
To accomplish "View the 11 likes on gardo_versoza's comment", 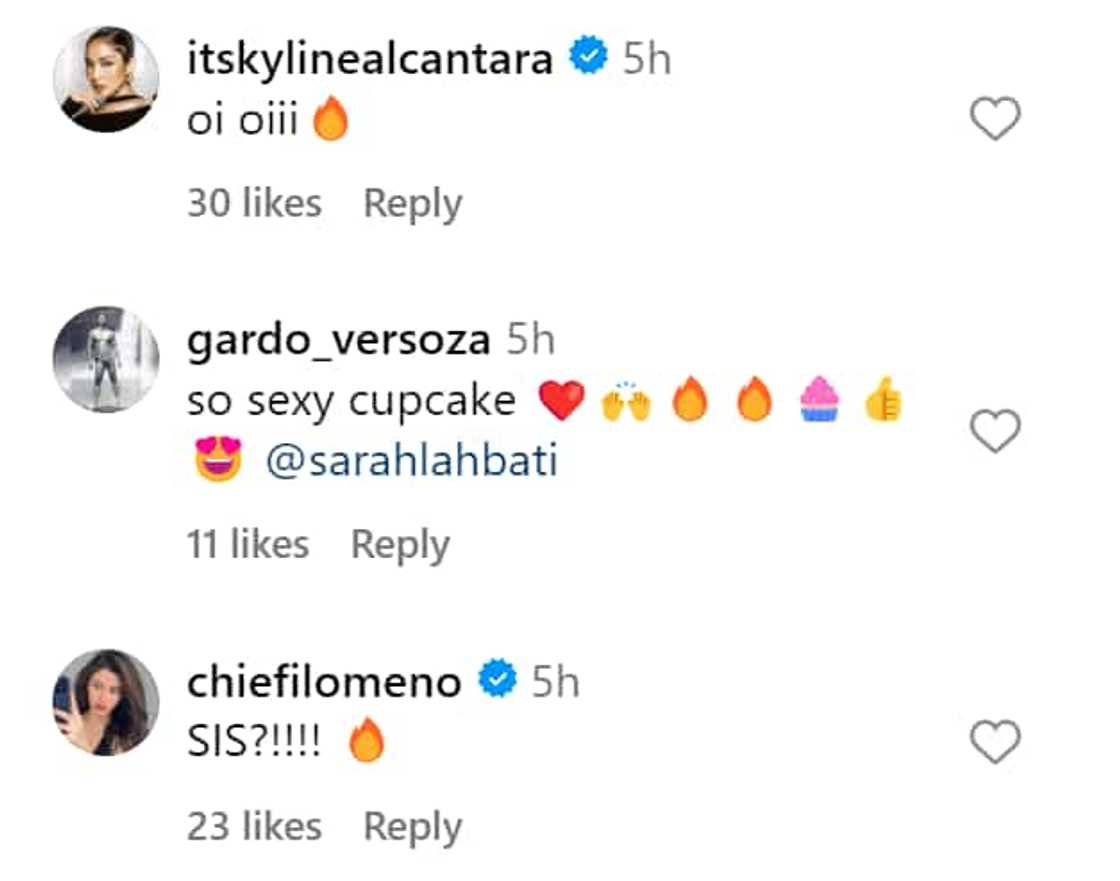I will click(x=248, y=545).
